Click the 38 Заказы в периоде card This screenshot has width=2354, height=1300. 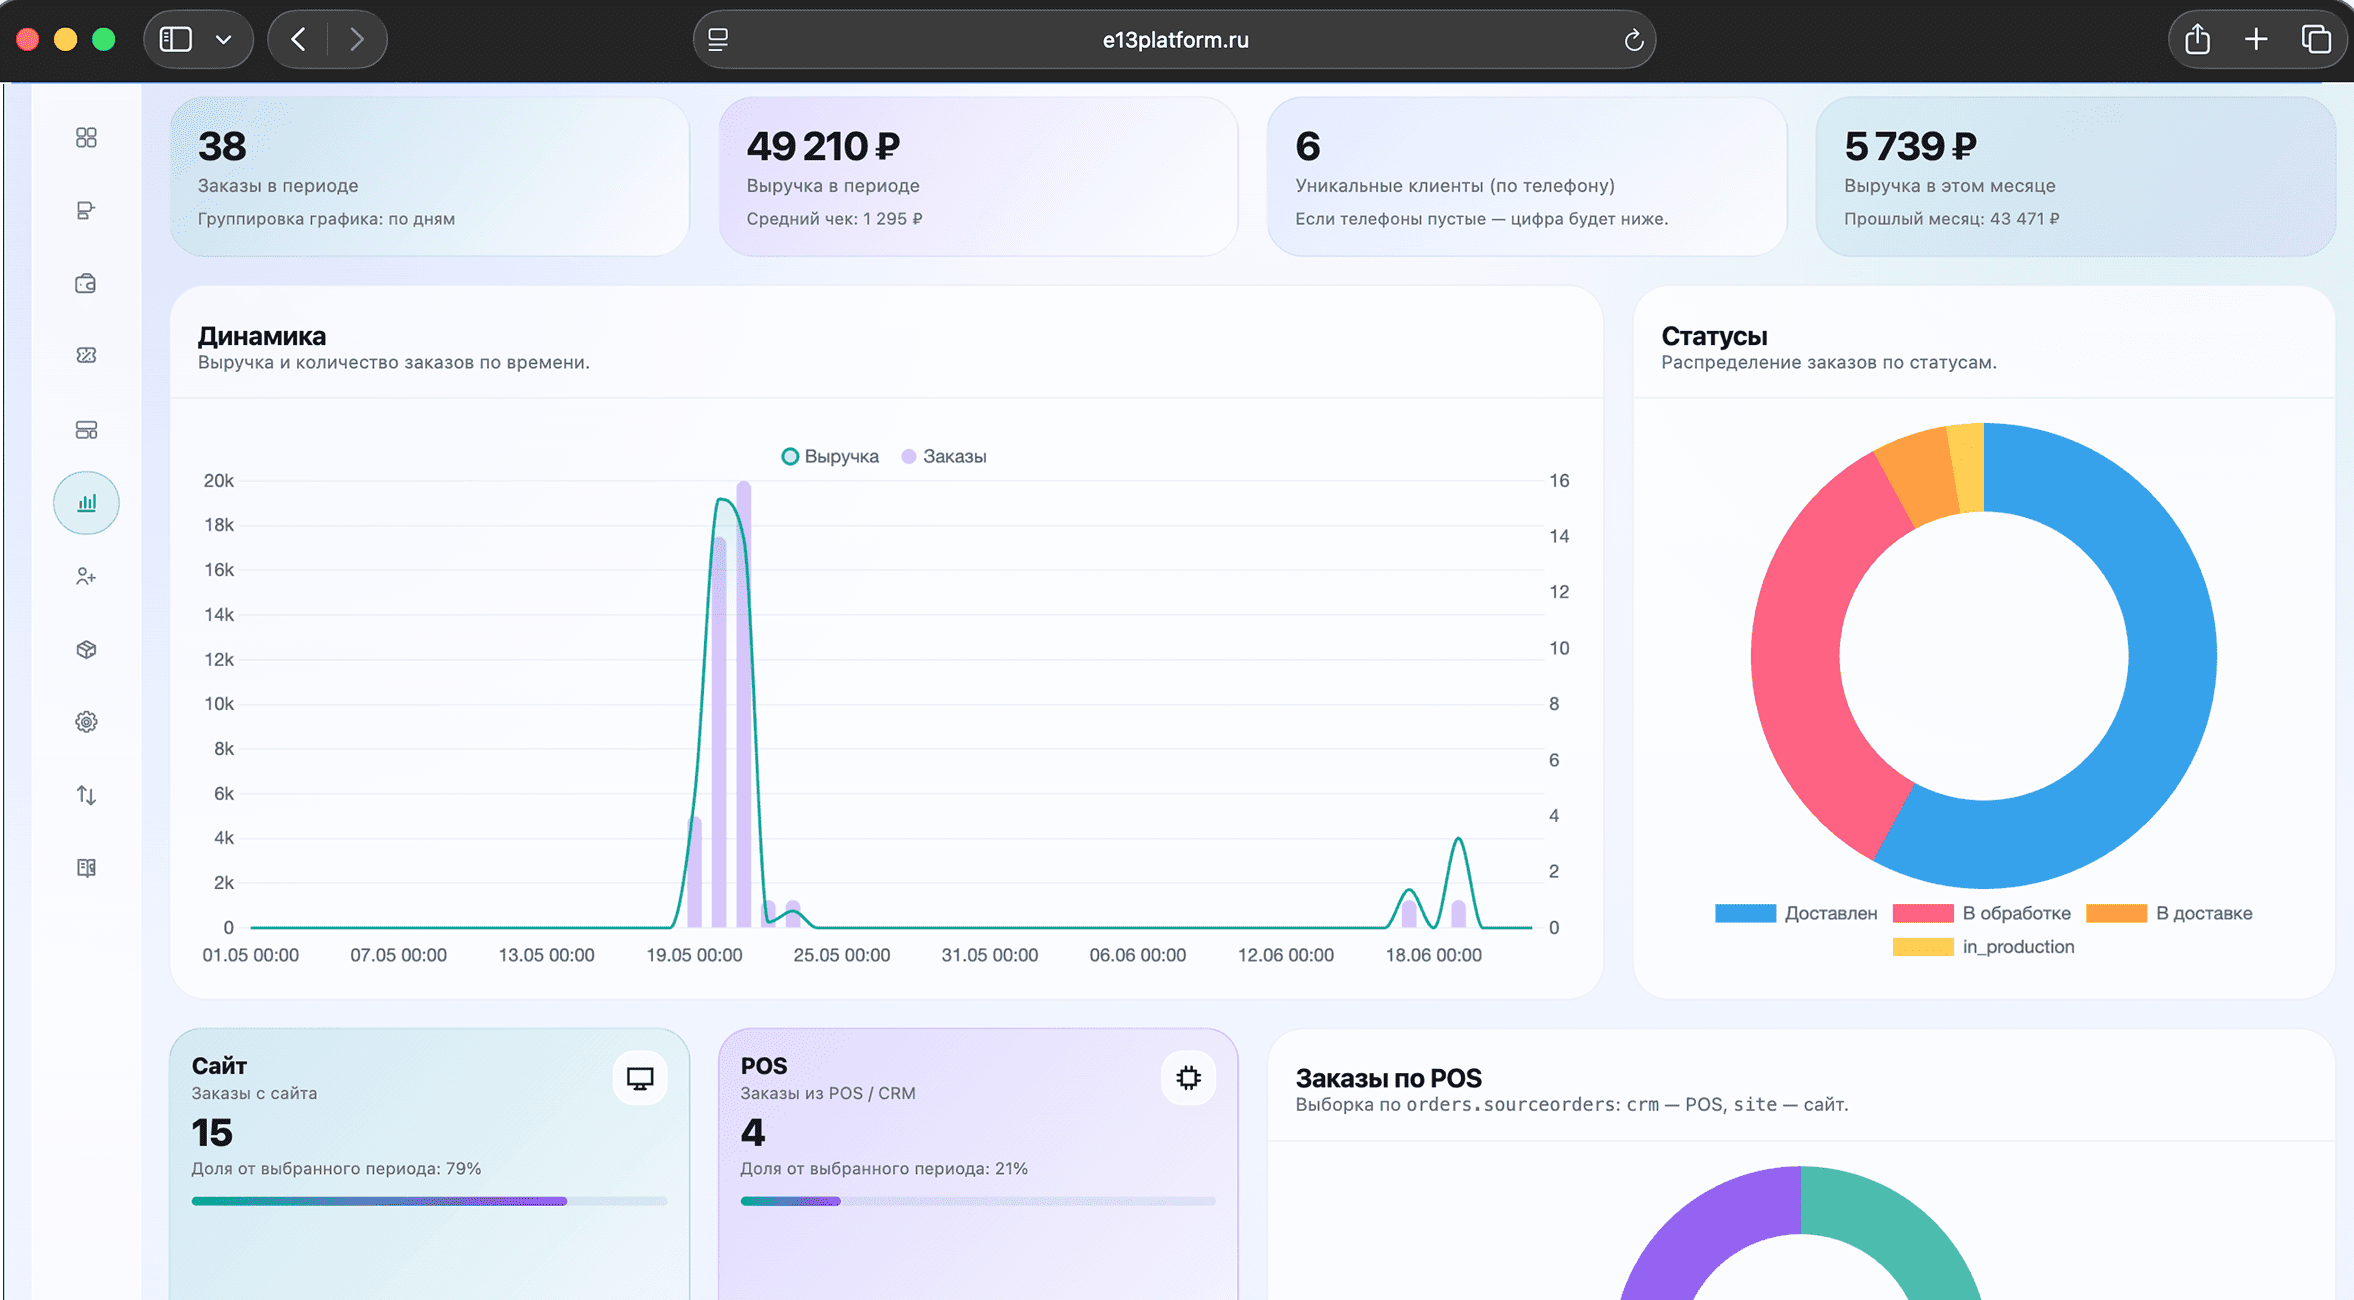429,176
